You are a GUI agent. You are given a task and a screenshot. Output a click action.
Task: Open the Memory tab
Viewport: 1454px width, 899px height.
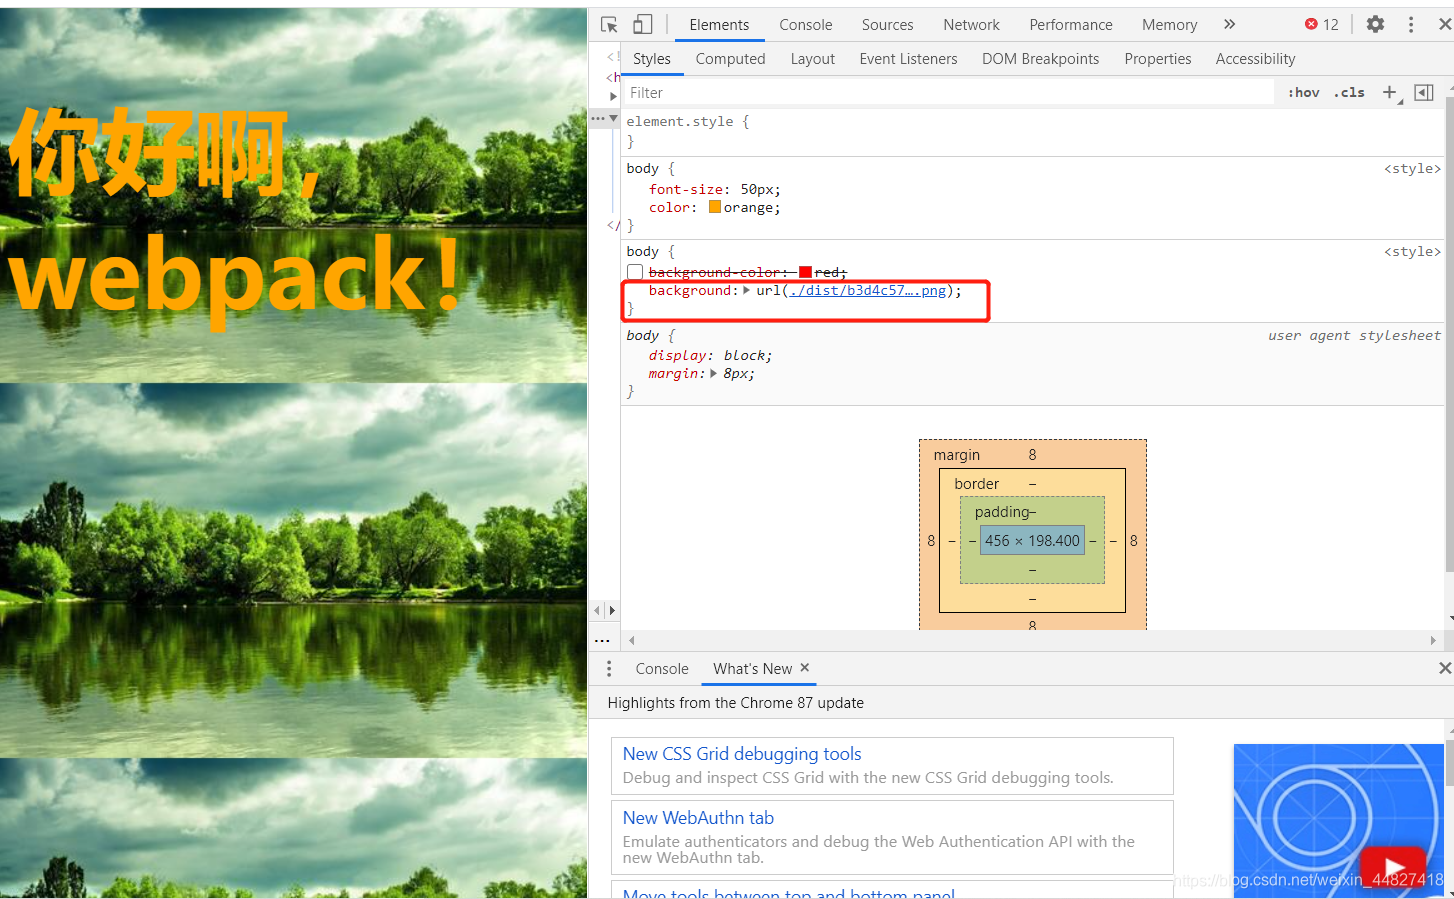click(1169, 25)
